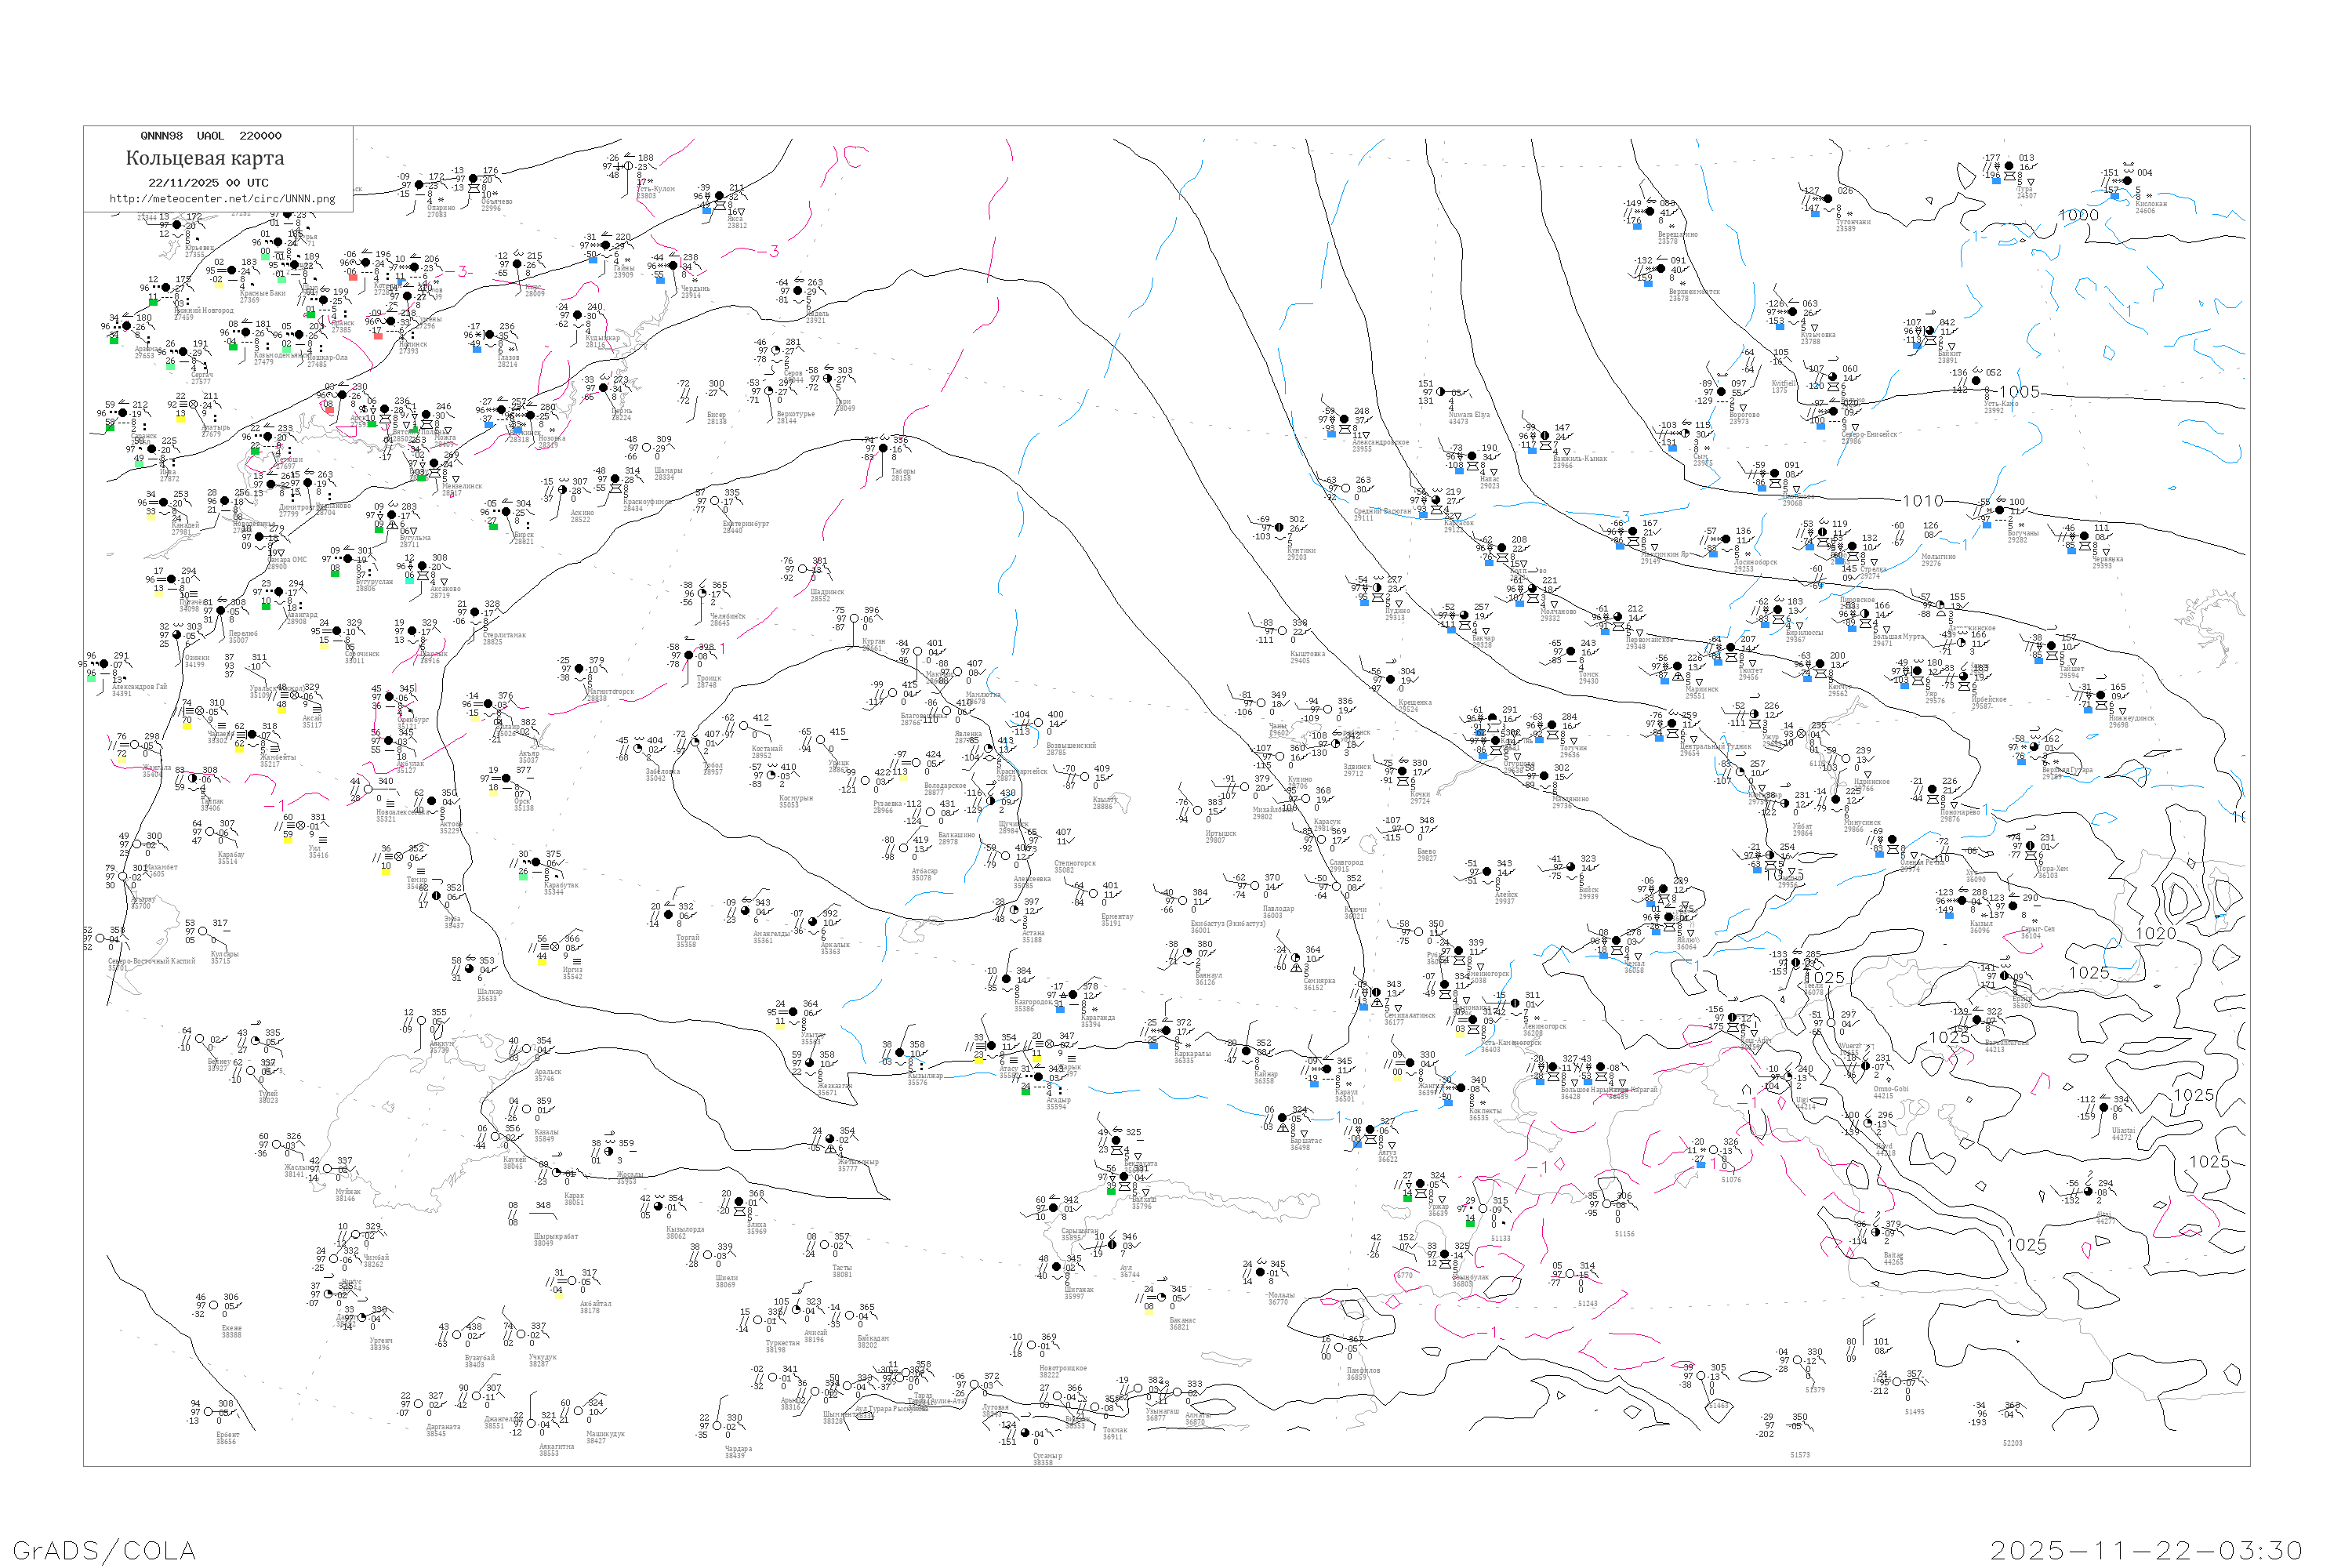Click the Кислокан 24606 station circle

(x=2127, y=181)
